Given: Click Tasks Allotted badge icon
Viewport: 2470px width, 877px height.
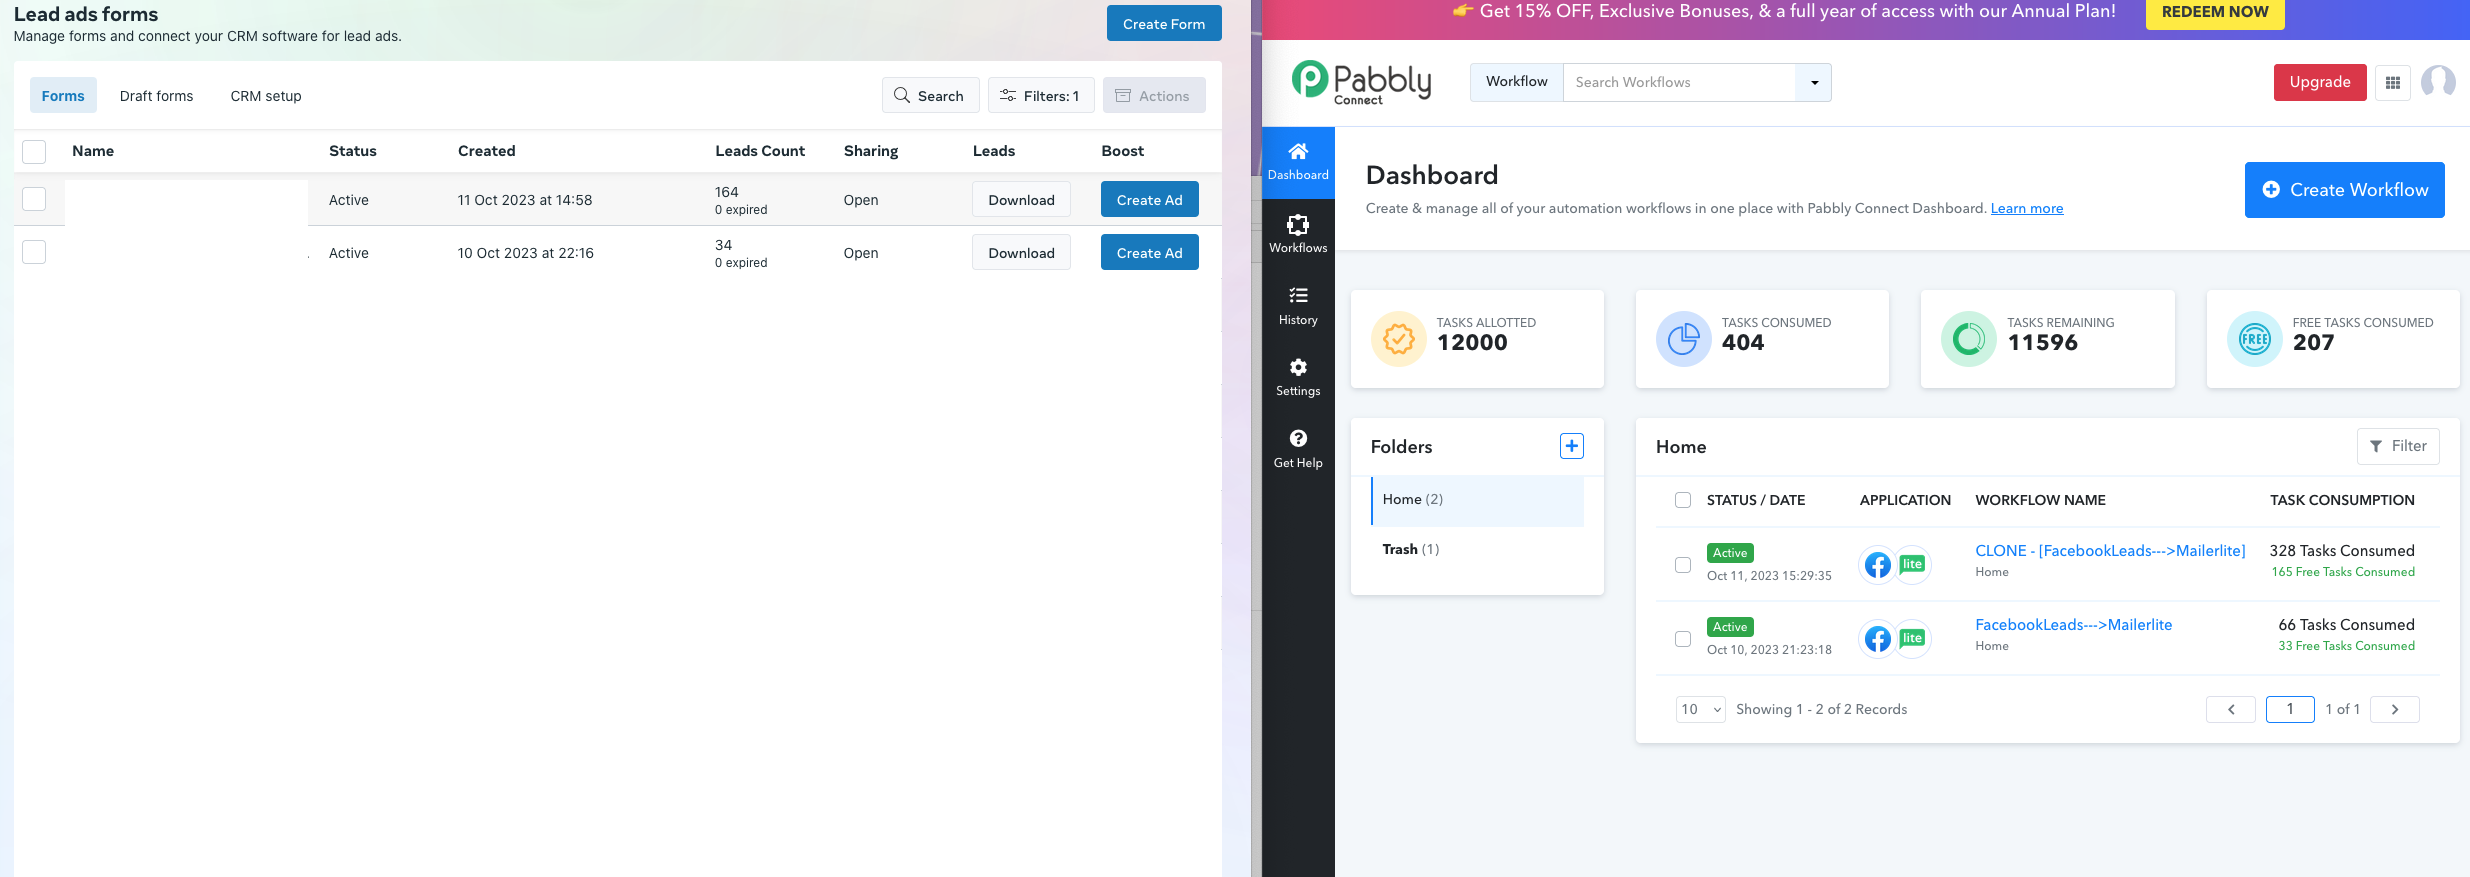Looking at the screenshot, I should pyautogui.click(x=1399, y=339).
